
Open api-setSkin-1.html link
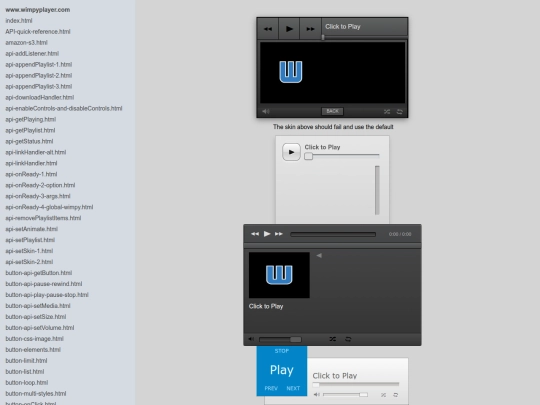(x=29, y=251)
